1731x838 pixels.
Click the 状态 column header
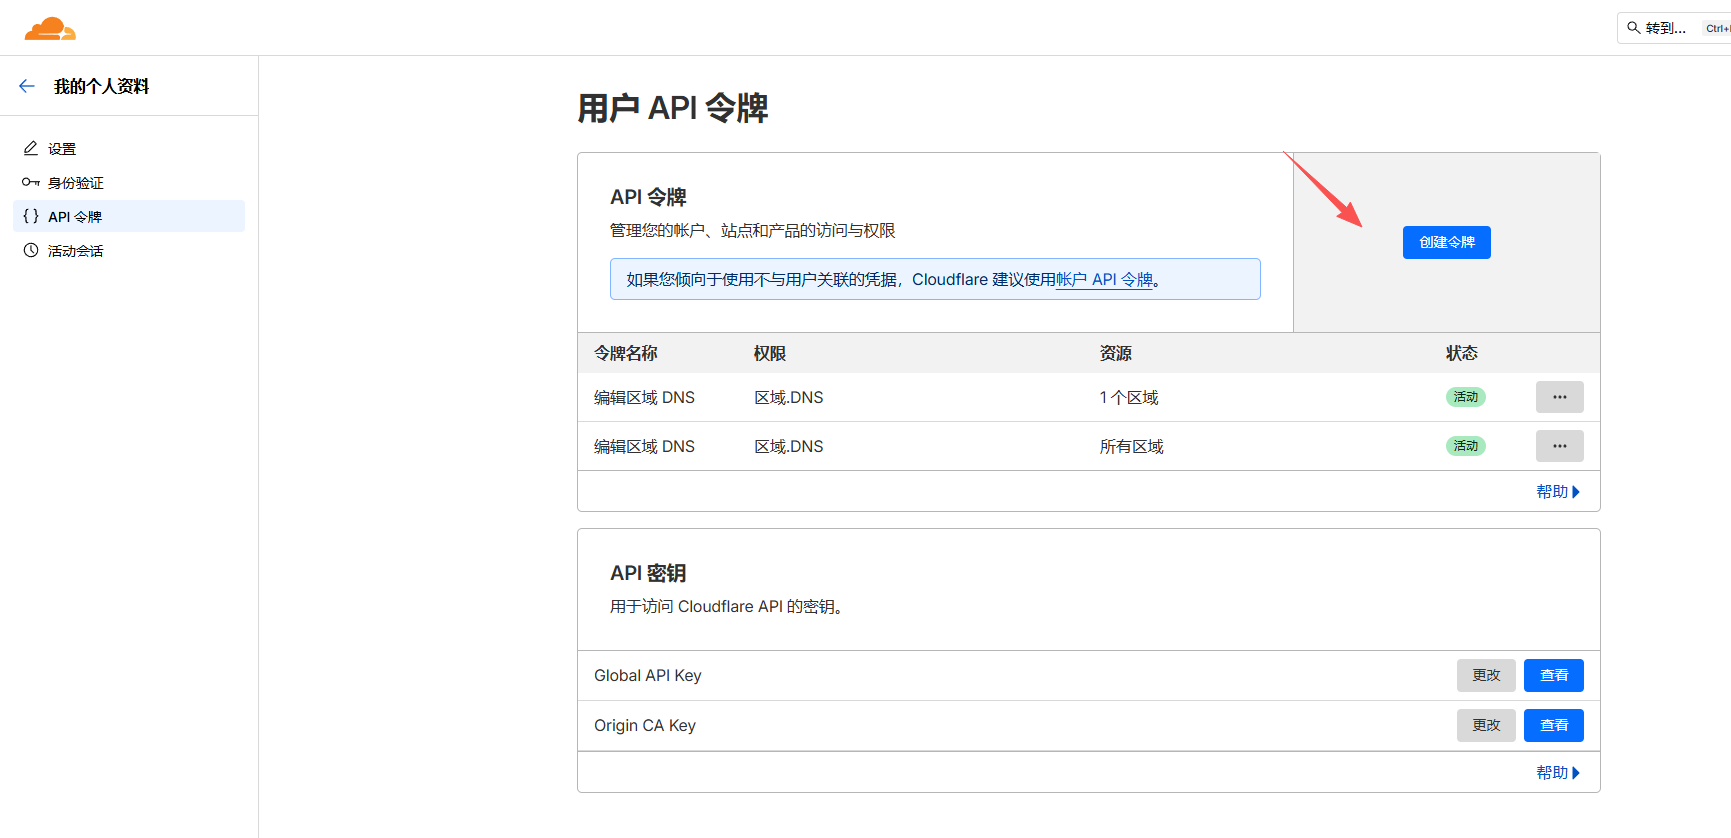click(1462, 353)
